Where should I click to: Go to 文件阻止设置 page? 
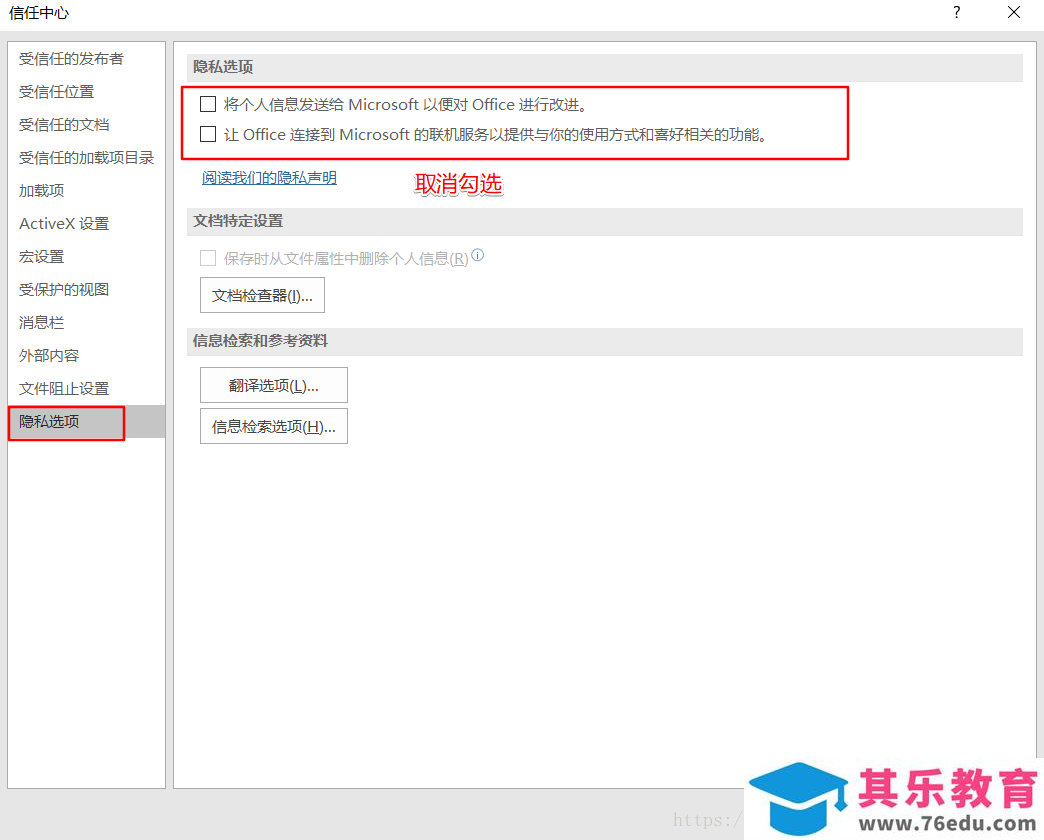click(87, 388)
